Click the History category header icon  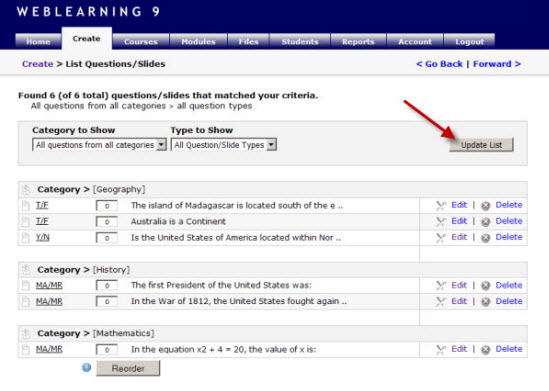pos(26,270)
